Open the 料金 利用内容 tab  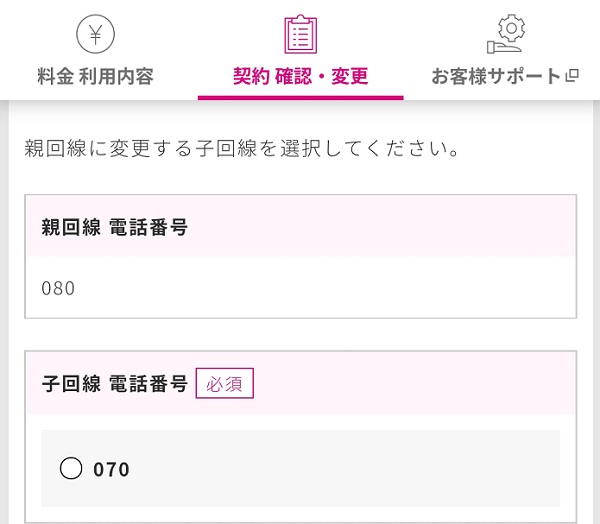(96, 76)
